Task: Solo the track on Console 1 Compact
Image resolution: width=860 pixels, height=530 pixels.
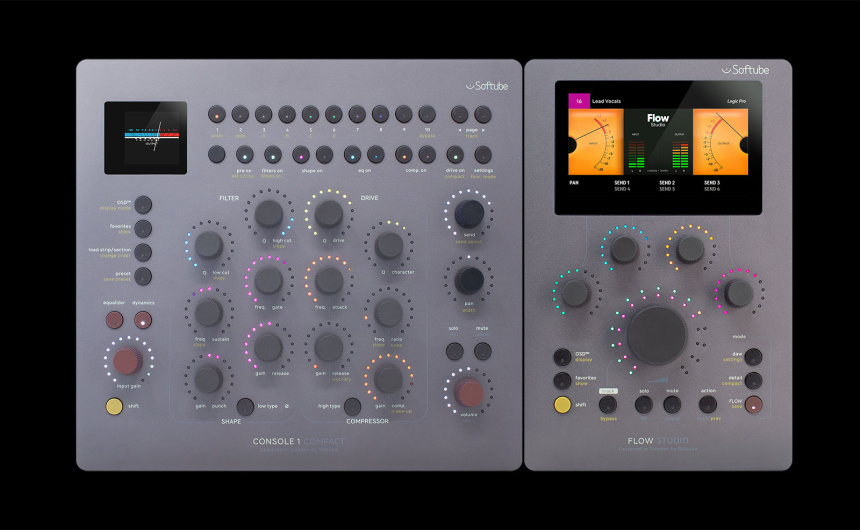Action: [x=454, y=351]
